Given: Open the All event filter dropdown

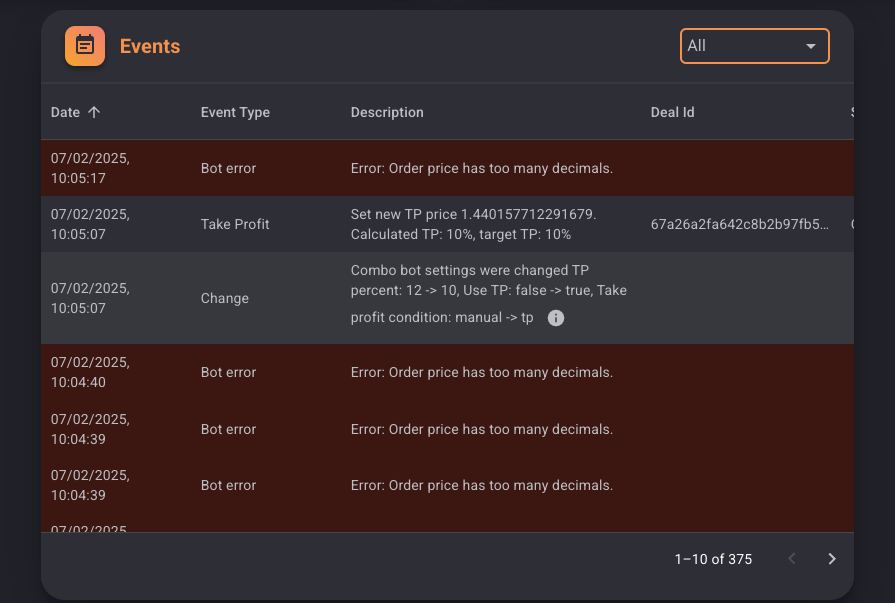Looking at the screenshot, I should (754, 46).
